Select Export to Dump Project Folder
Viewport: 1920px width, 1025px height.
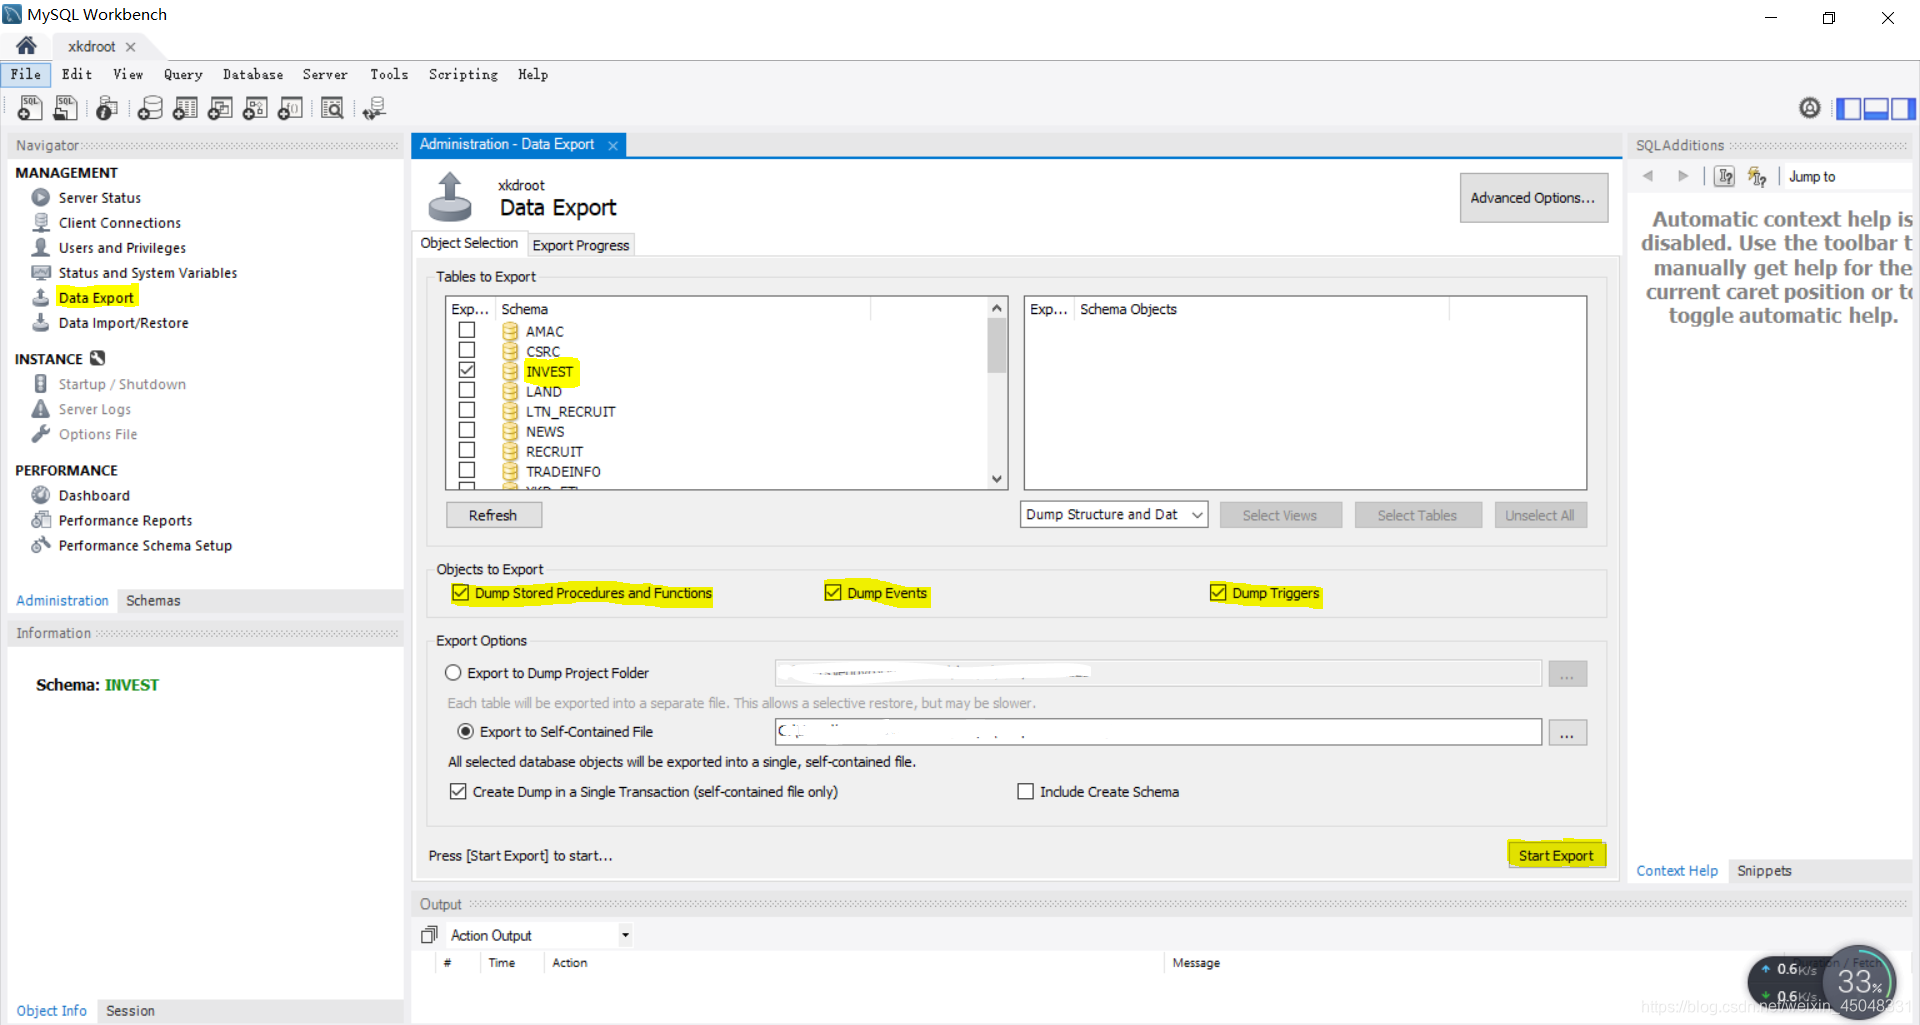tap(454, 673)
